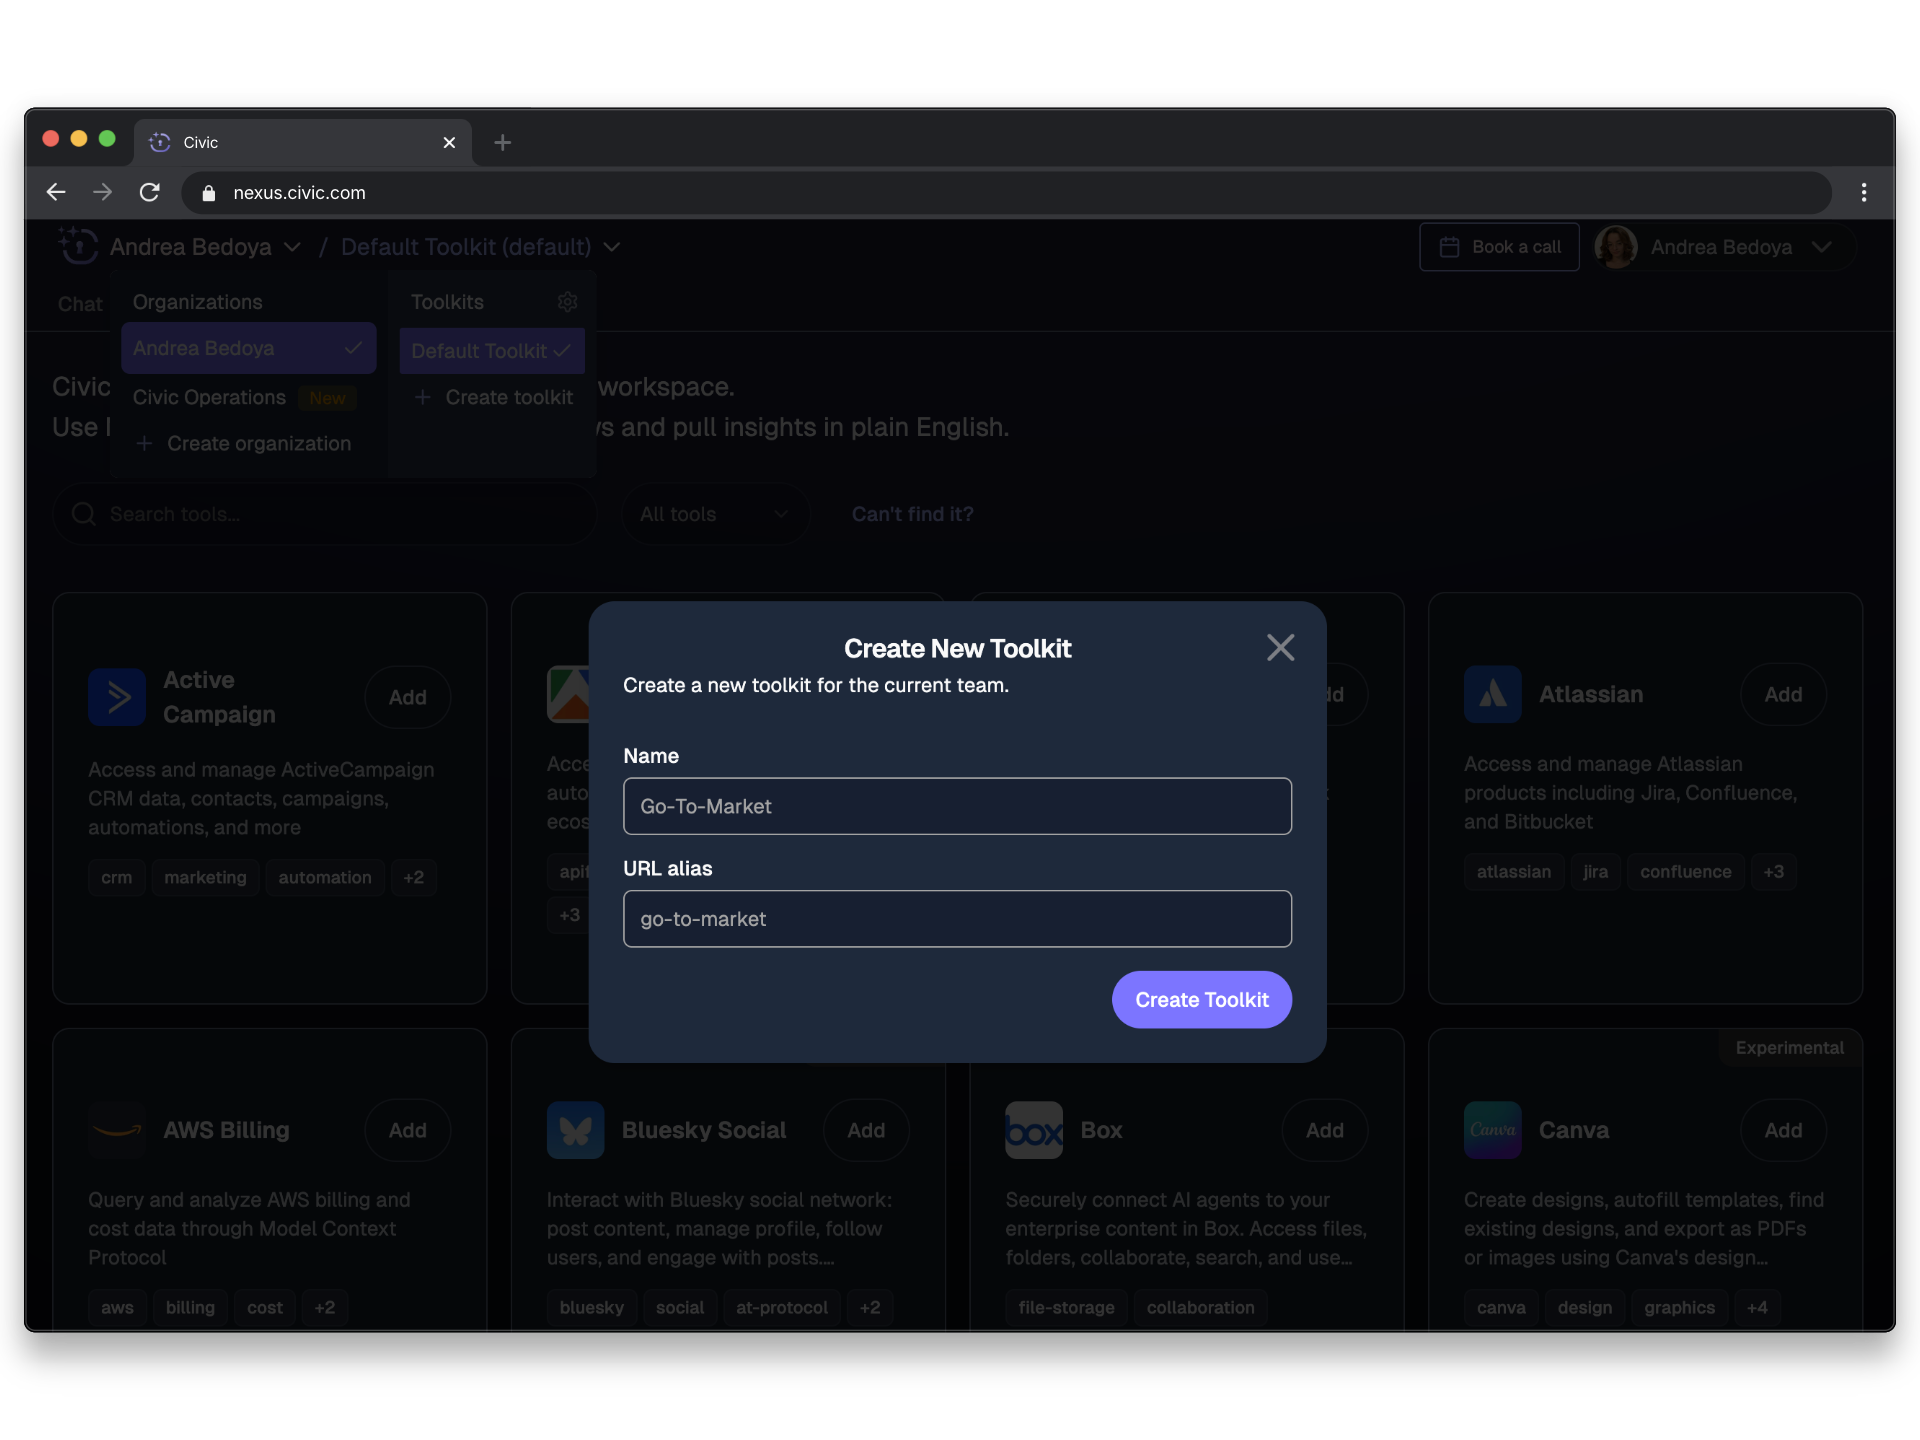The width and height of the screenshot is (1920, 1440).
Task: Open Toolkits settings gear icon
Action: click(567, 302)
